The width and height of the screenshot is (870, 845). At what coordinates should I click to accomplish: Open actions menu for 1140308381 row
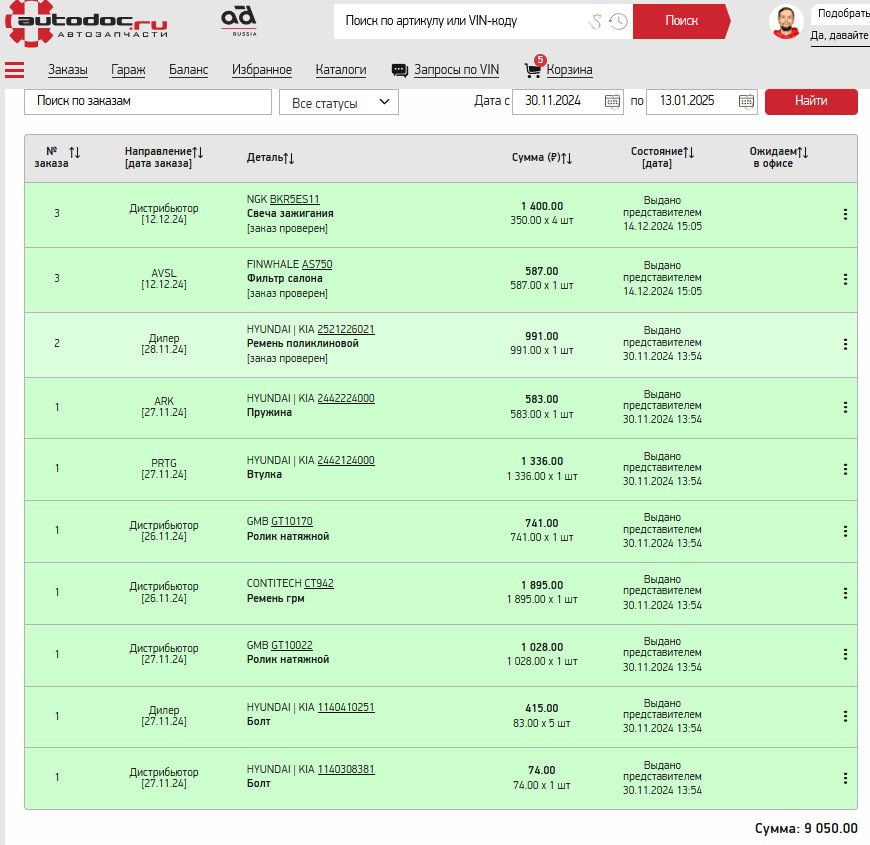click(x=845, y=778)
